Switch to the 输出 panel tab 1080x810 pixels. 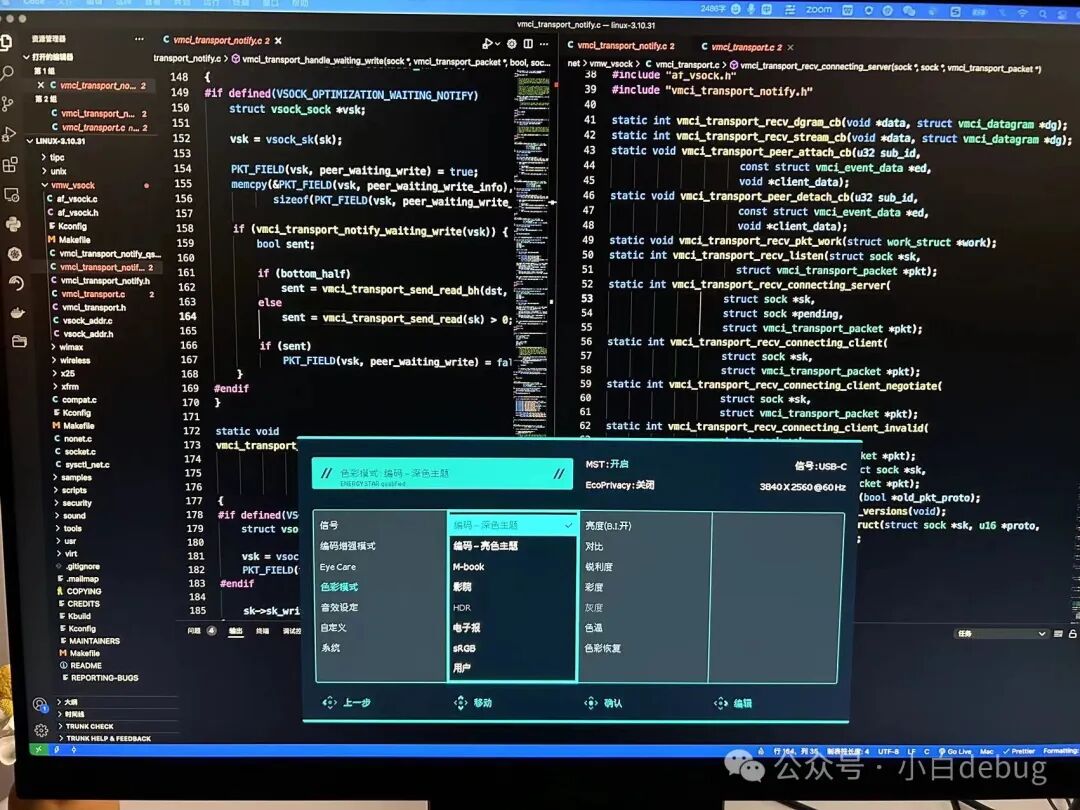(236, 631)
